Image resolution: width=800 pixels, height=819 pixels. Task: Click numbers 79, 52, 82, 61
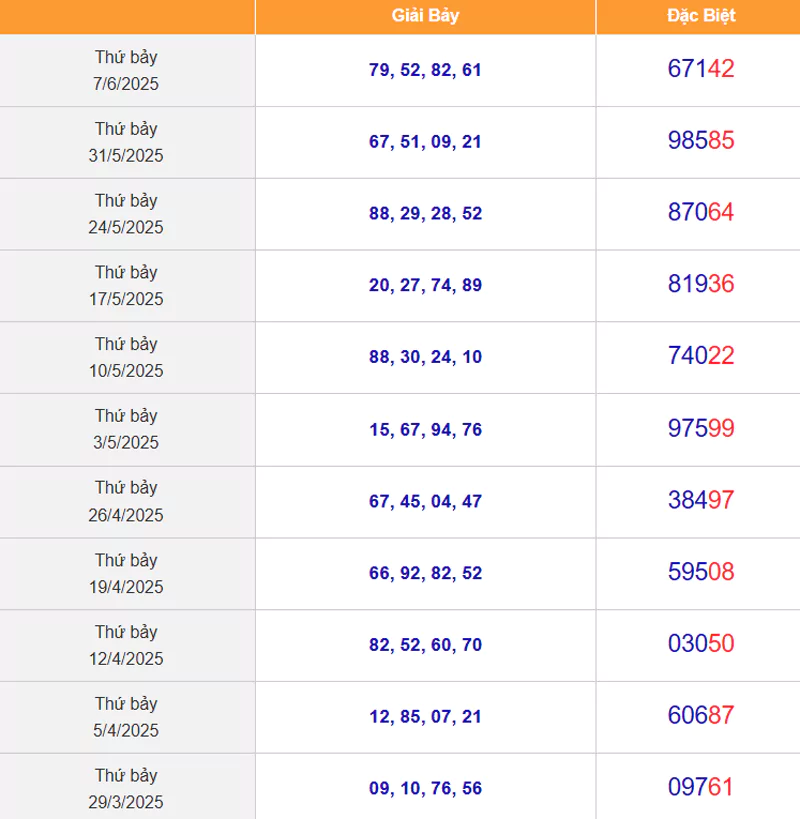[425, 70]
